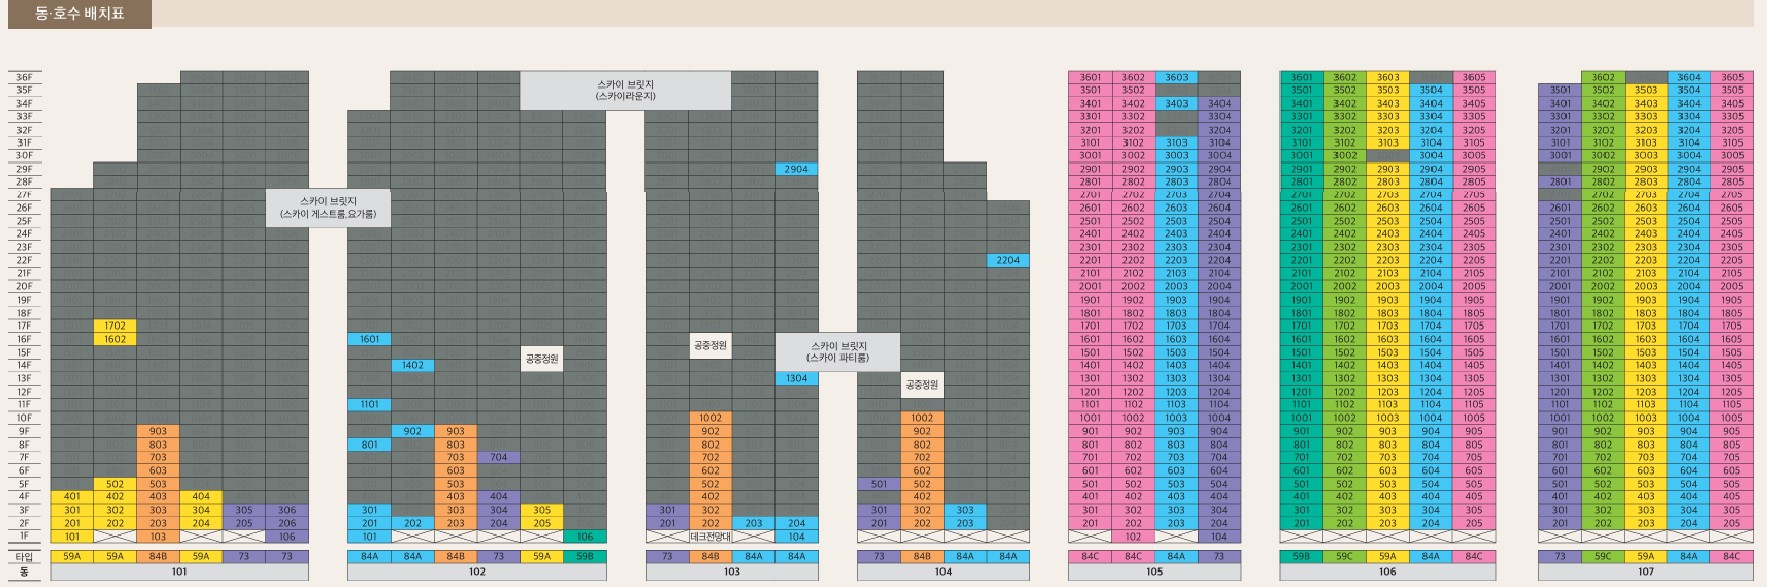Click the 59B type cell under building 106

tap(1302, 557)
